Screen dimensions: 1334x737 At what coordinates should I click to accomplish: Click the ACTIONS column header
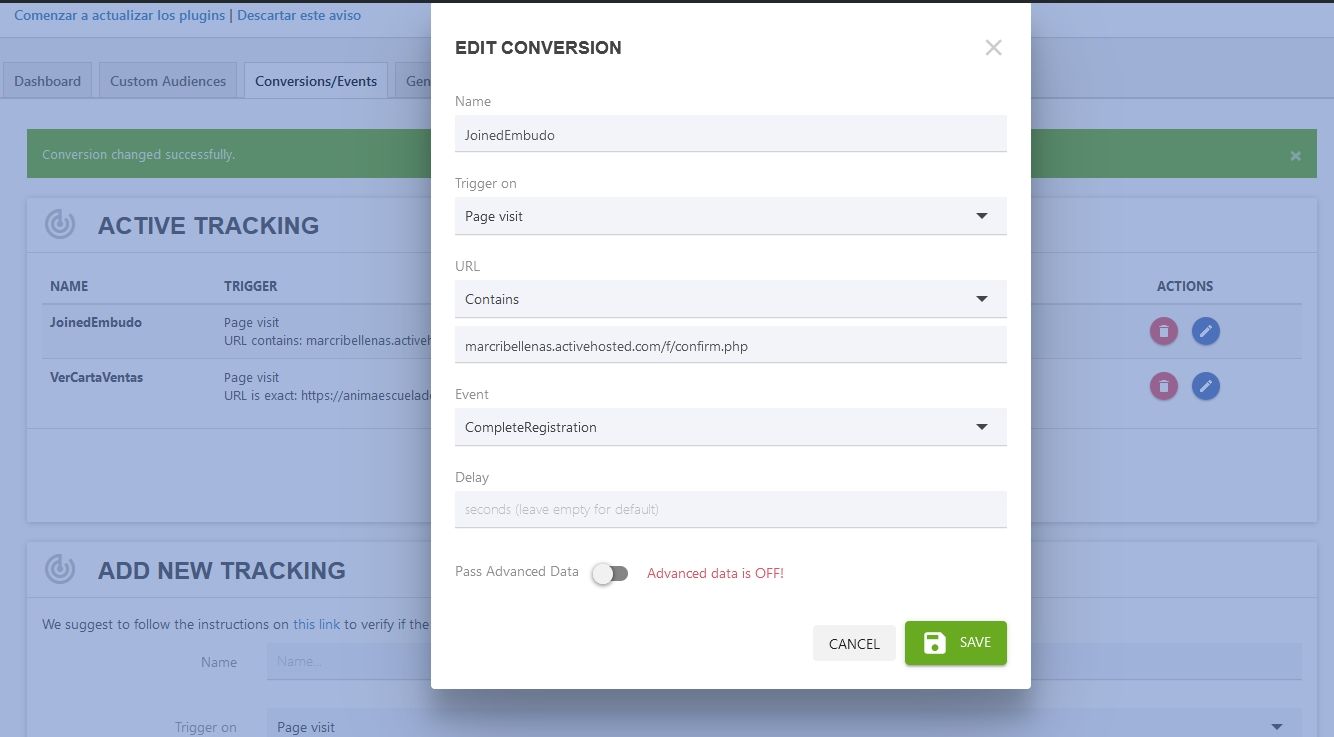coord(1185,286)
